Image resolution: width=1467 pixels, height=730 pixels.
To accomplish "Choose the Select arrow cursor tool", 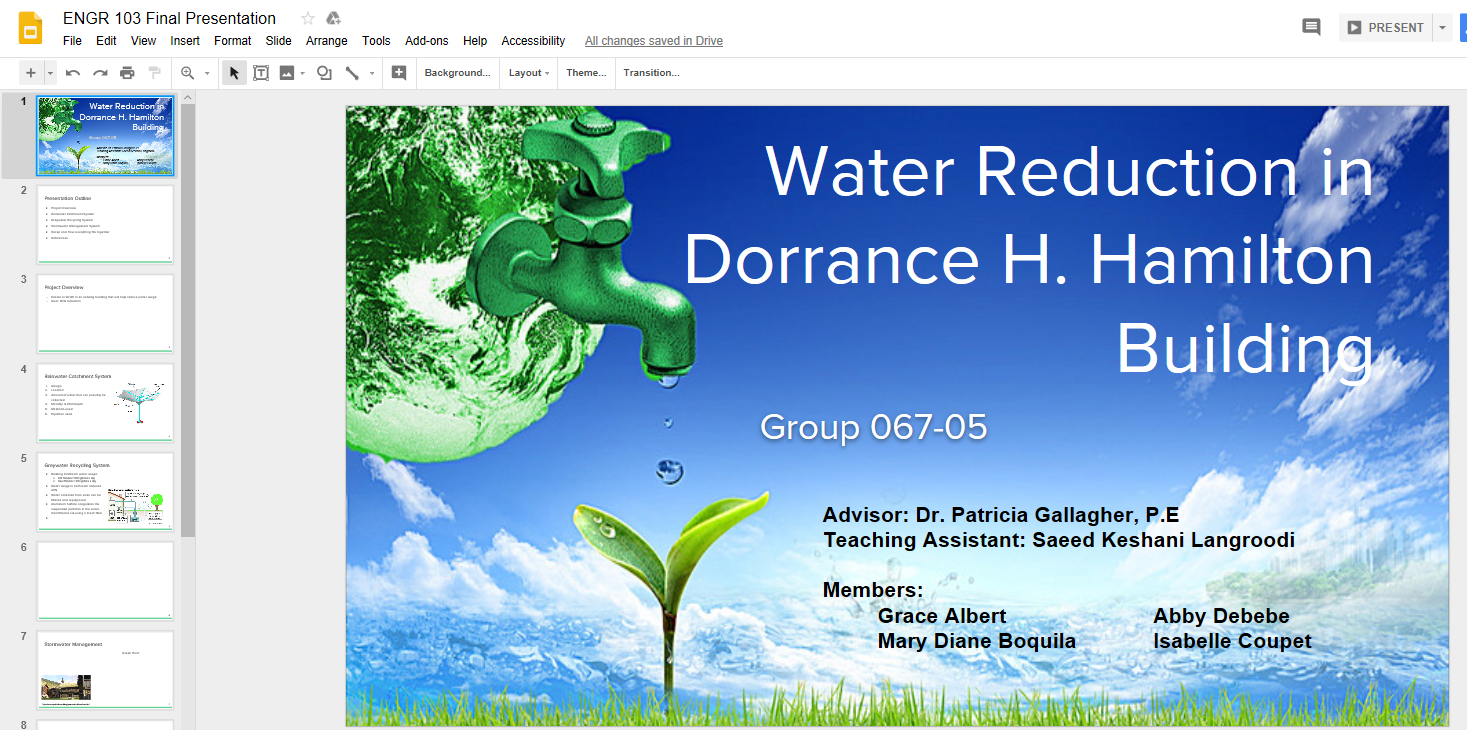I will (x=234, y=73).
